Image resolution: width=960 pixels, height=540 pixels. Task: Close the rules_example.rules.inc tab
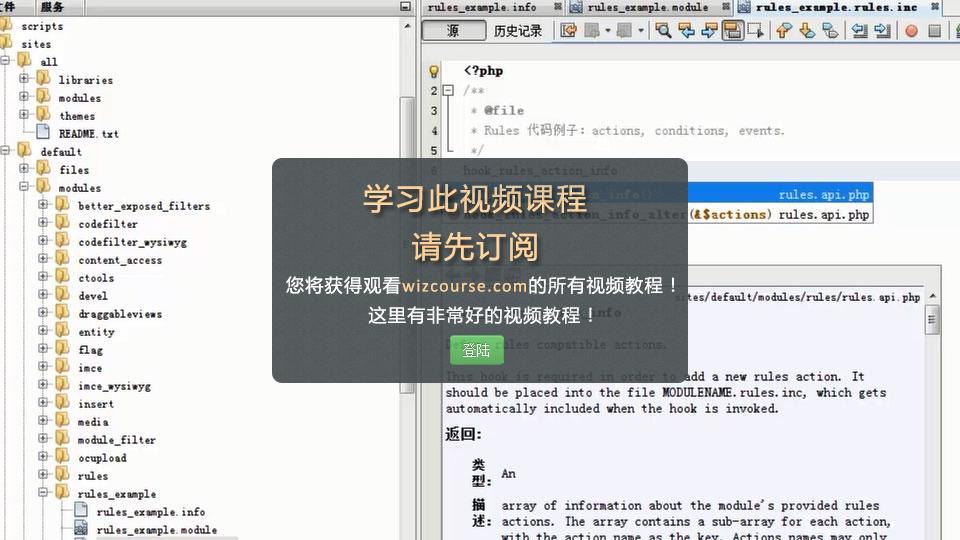935,7
